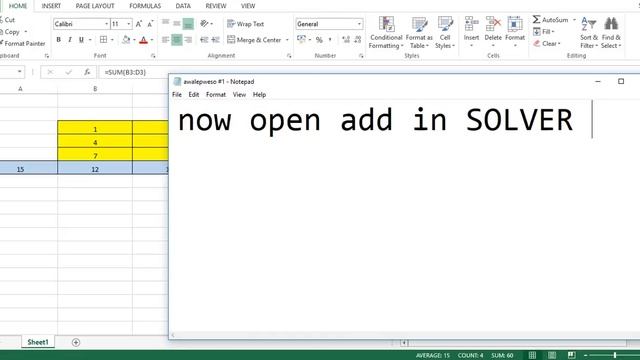640x360 pixels.
Task: Align cell text to the right
Action: (x=188, y=40)
